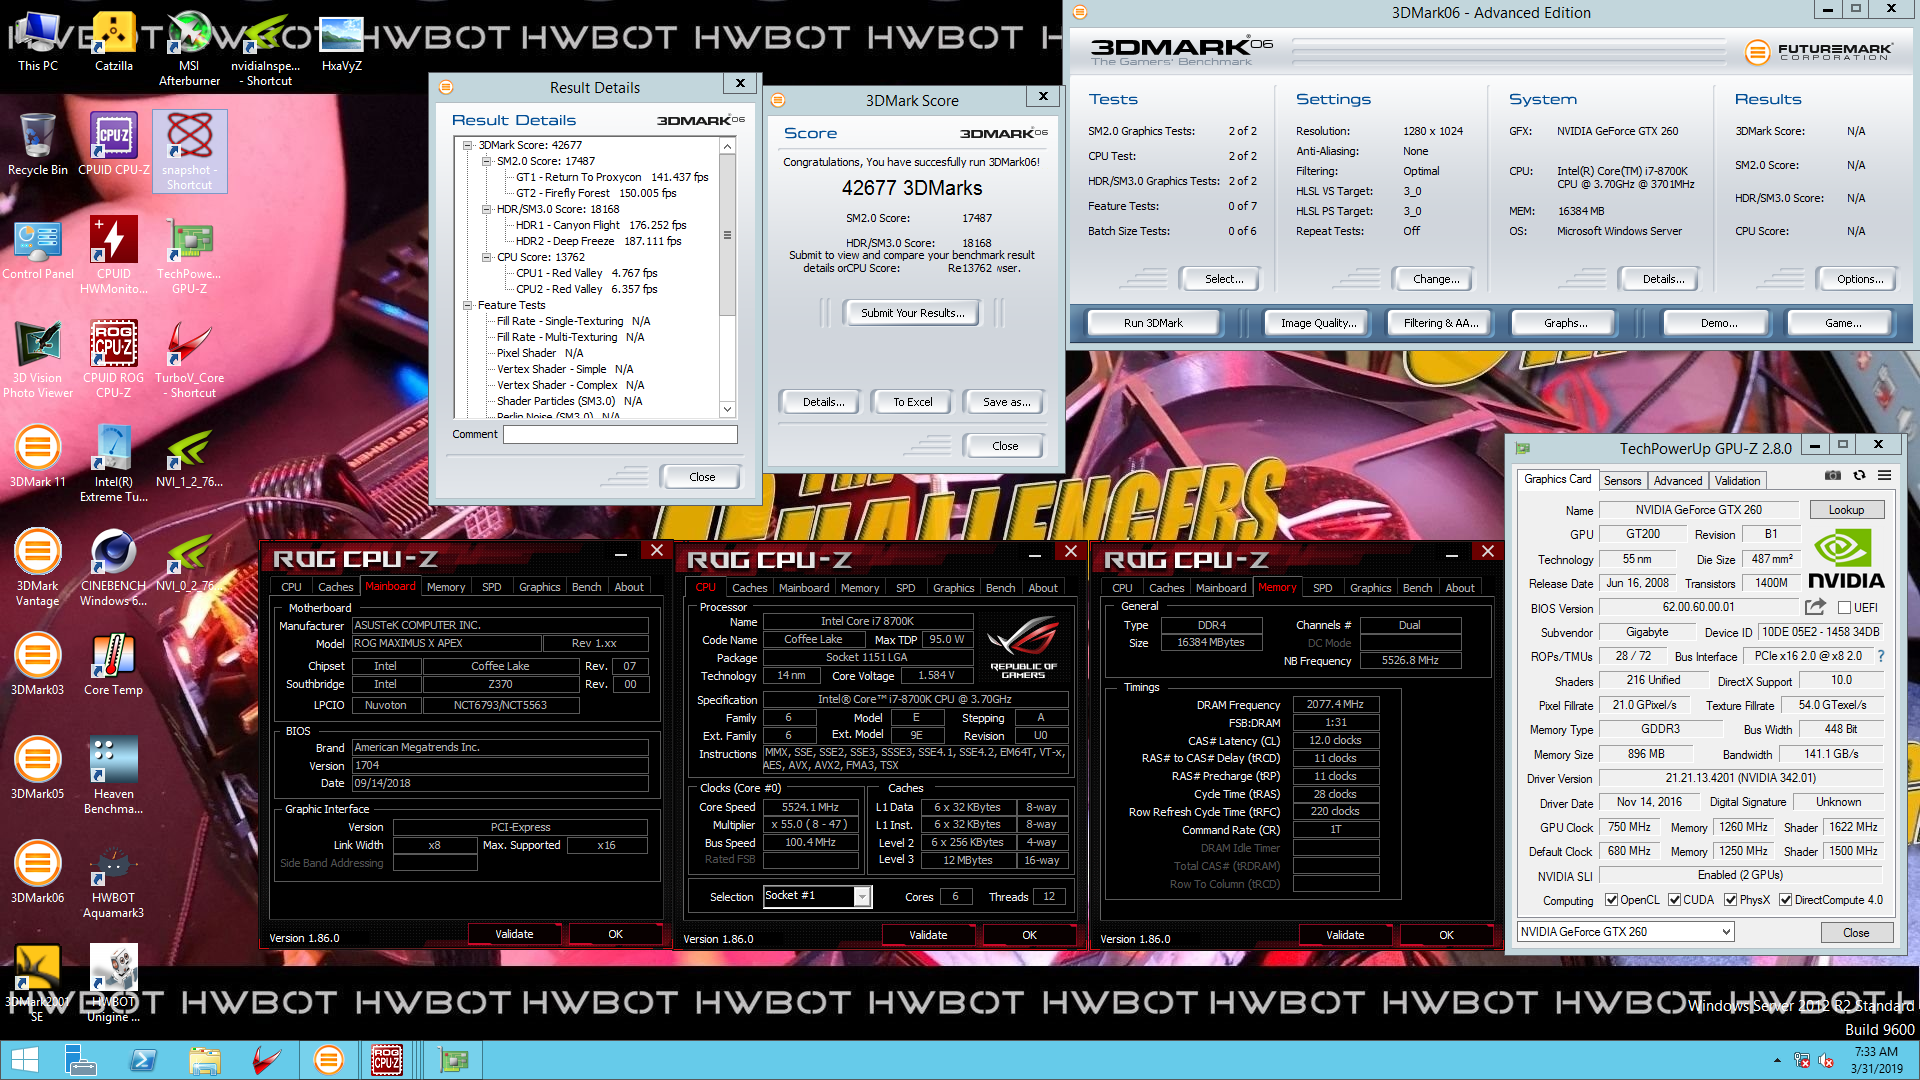The image size is (1920, 1080).
Task: Click the BIOS share/export arrow icon in GPU-Z
Action: (1815, 607)
